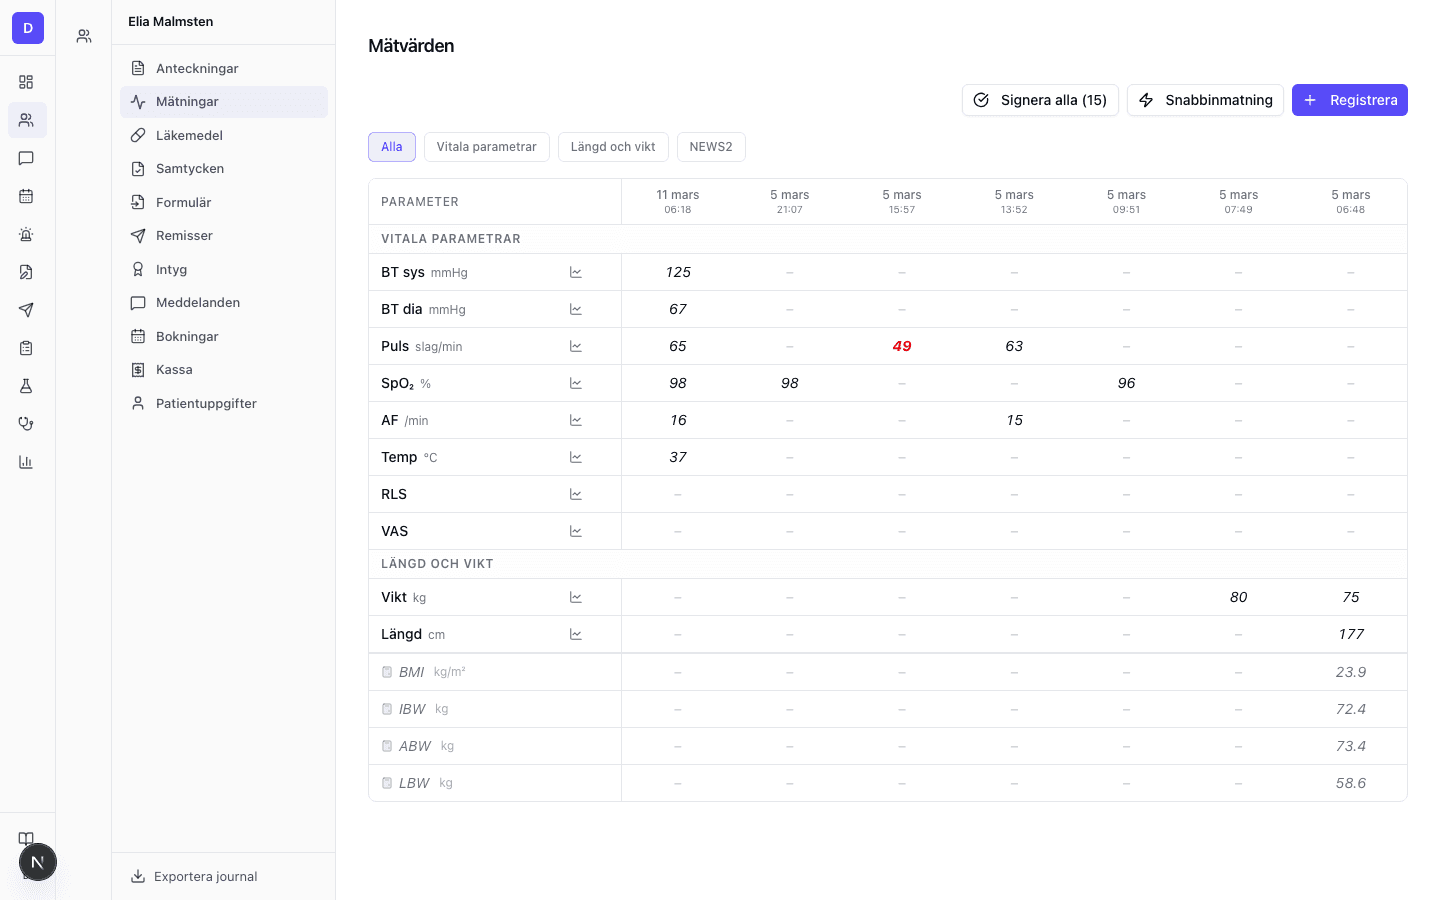Open the statistics bar chart icon in the rail
This screenshot has width=1440, height=900.
tap(27, 461)
